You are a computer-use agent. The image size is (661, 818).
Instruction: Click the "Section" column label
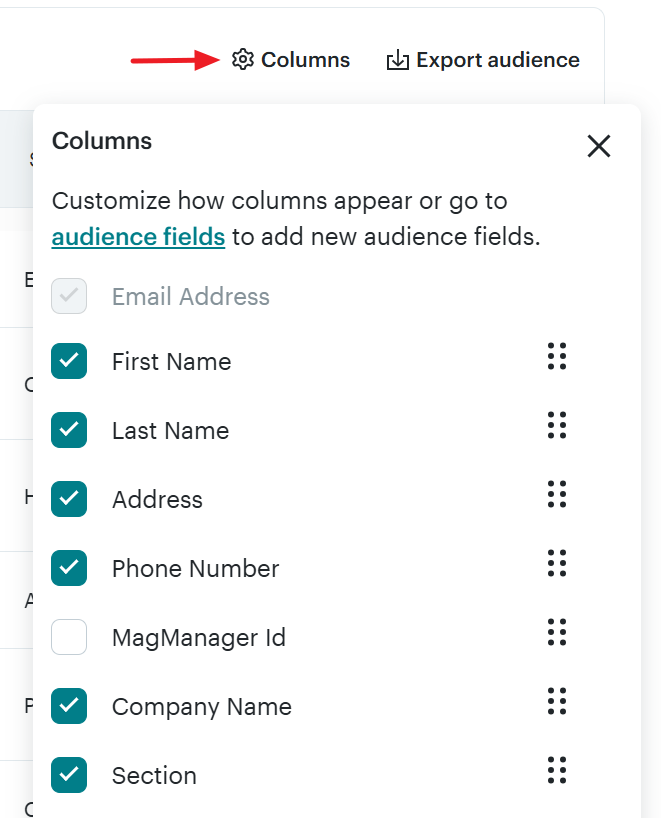[x=154, y=776]
